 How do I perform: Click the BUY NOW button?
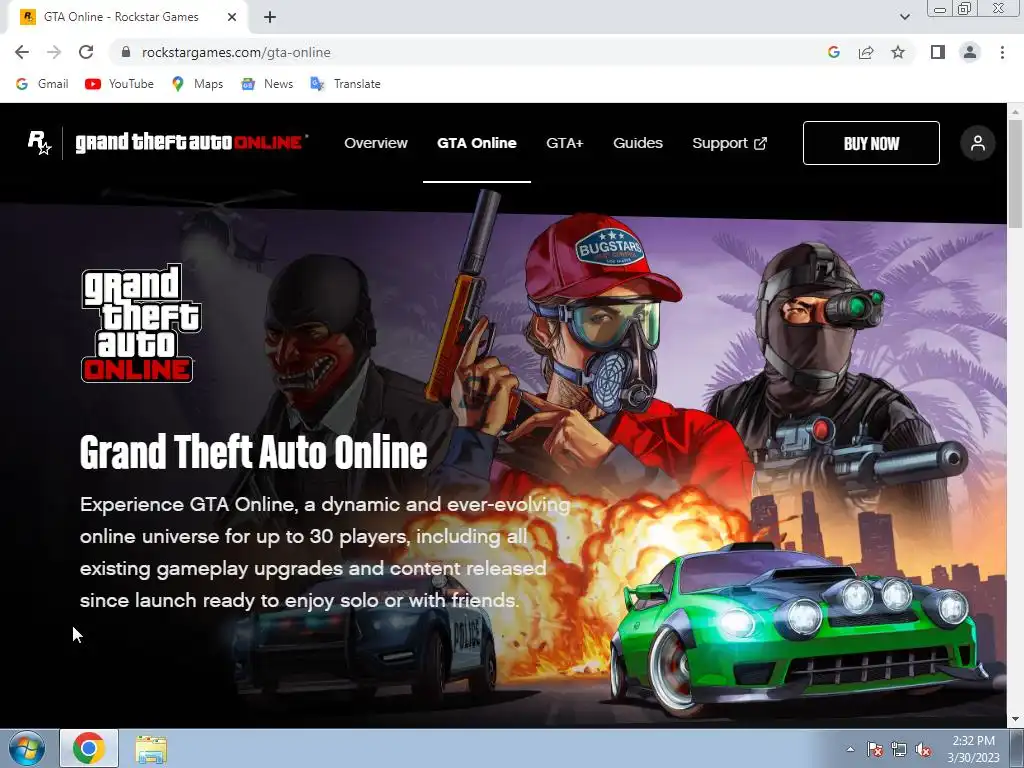point(871,143)
